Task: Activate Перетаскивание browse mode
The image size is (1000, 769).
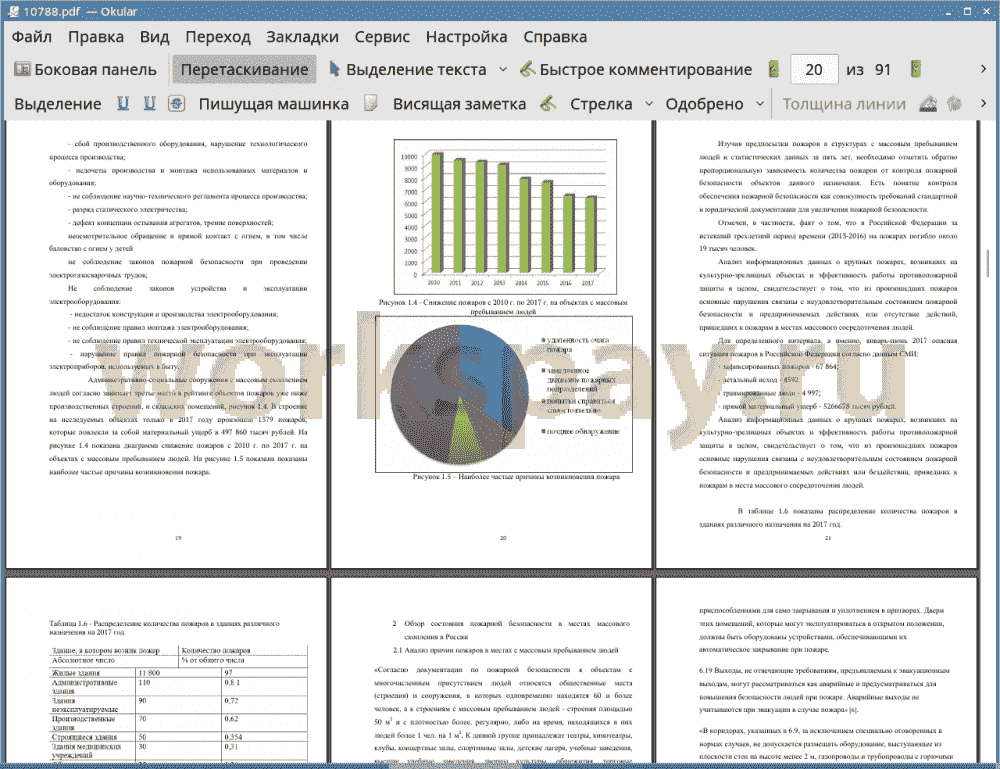Action: (244, 69)
